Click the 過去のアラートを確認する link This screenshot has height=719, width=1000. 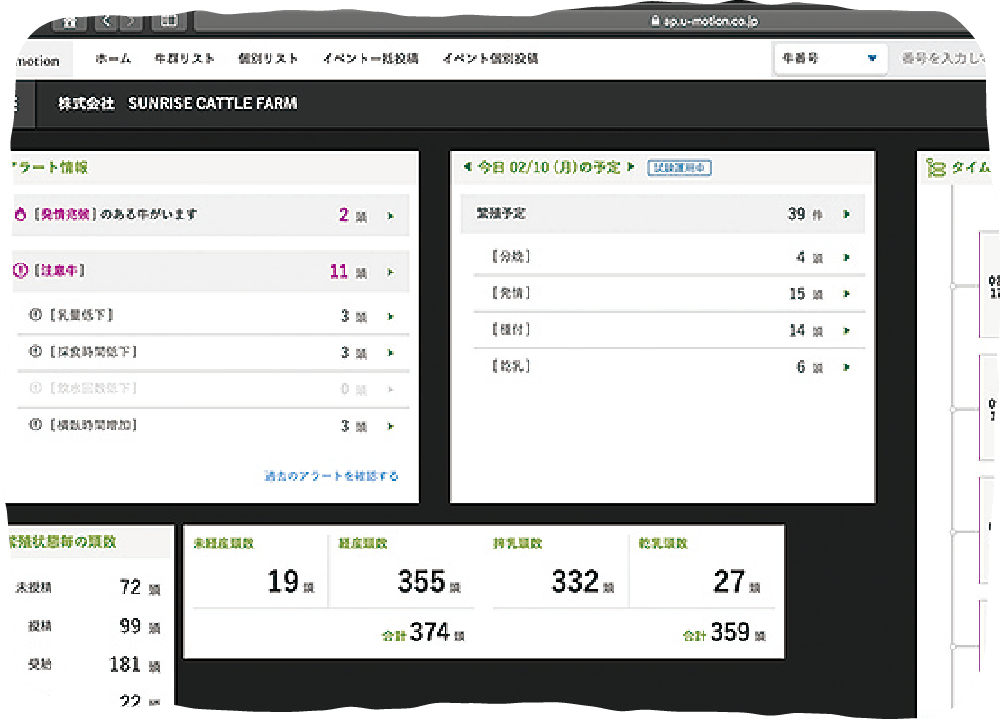point(331,476)
